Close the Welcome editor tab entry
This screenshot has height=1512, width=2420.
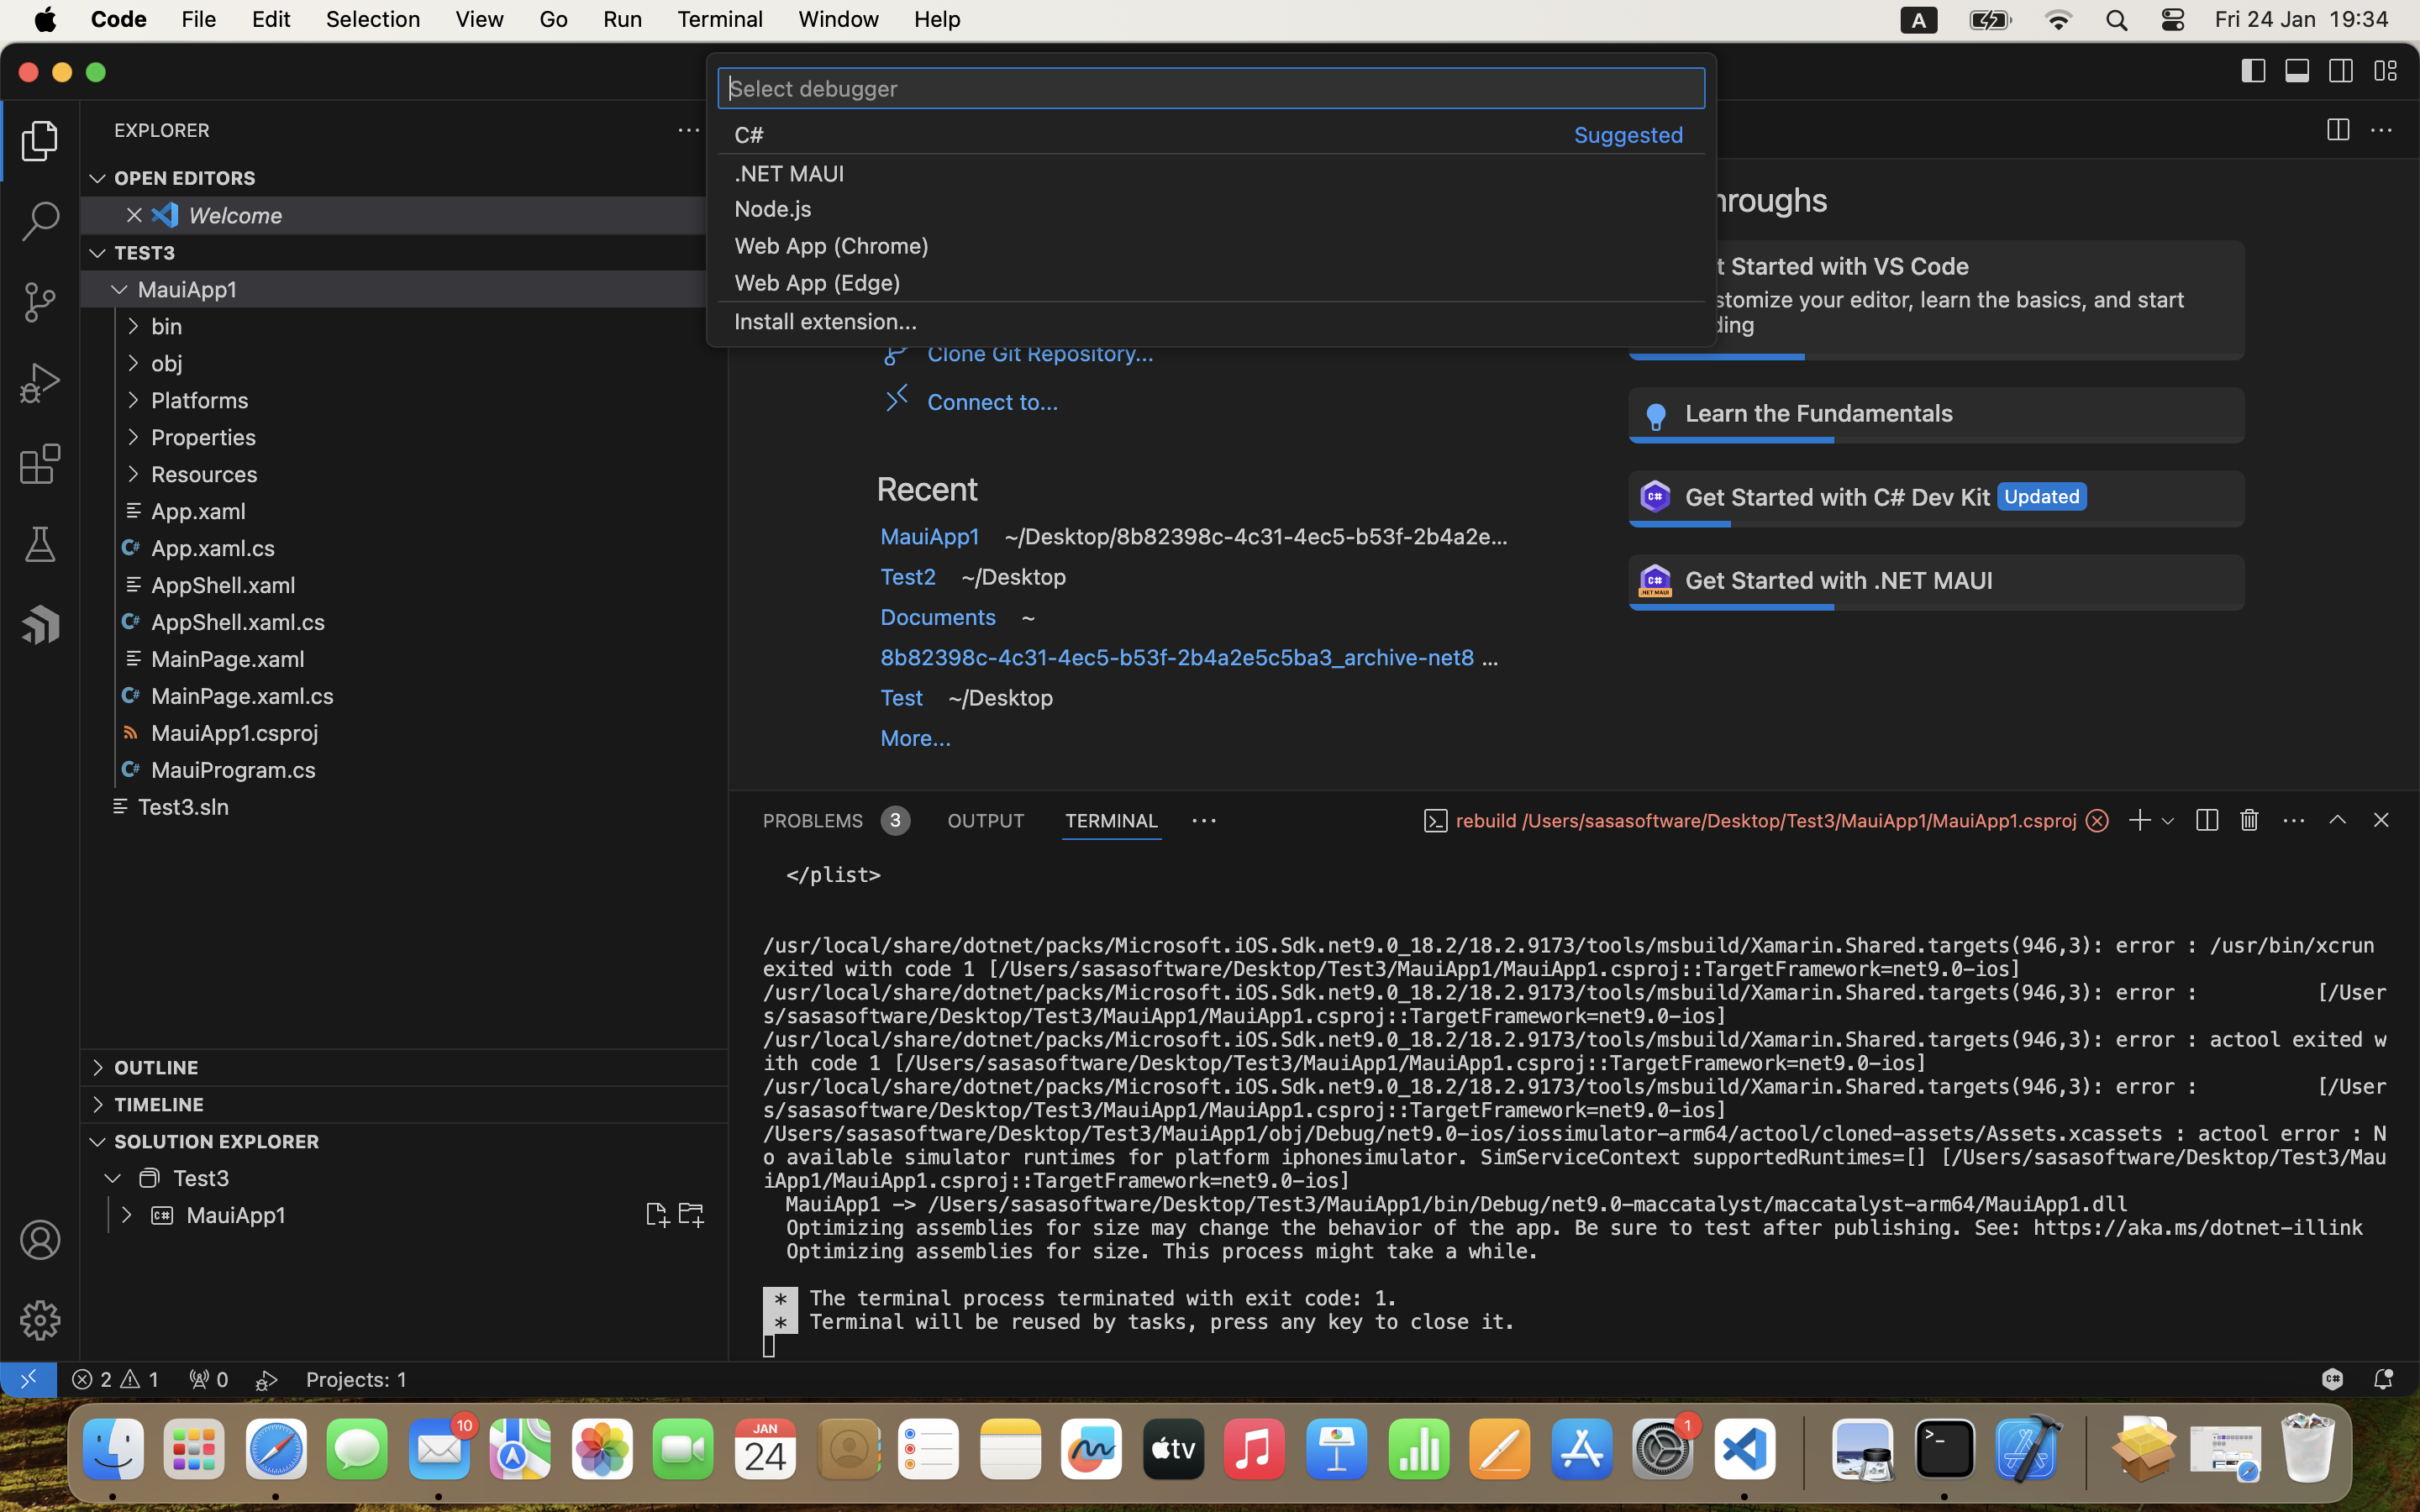coord(134,215)
